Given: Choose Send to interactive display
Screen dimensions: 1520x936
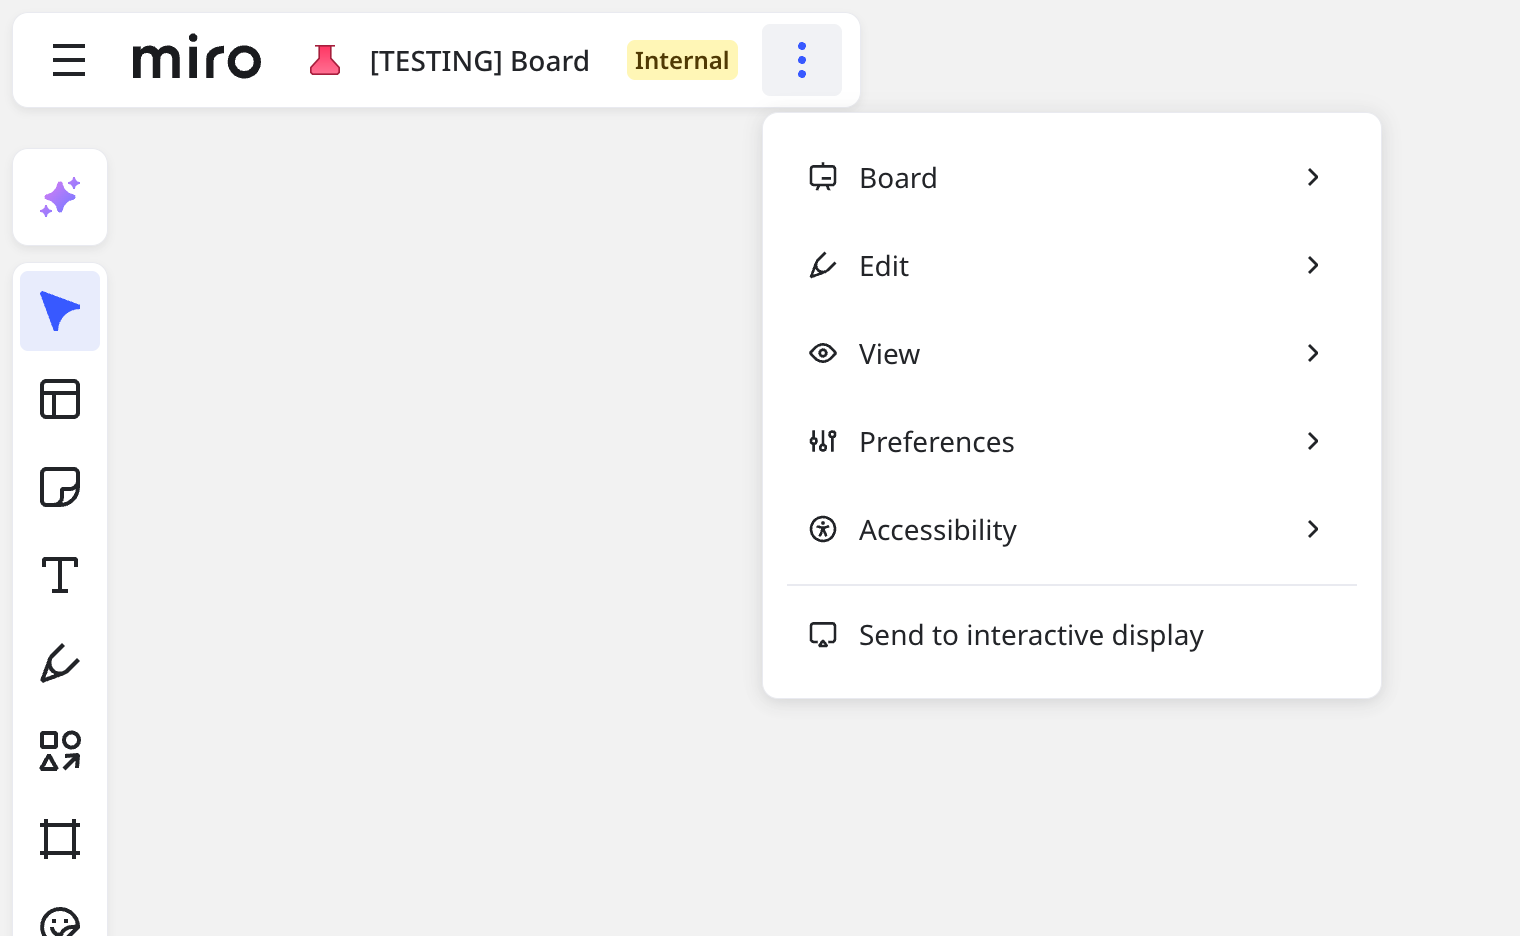Looking at the screenshot, I should coord(1030,635).
